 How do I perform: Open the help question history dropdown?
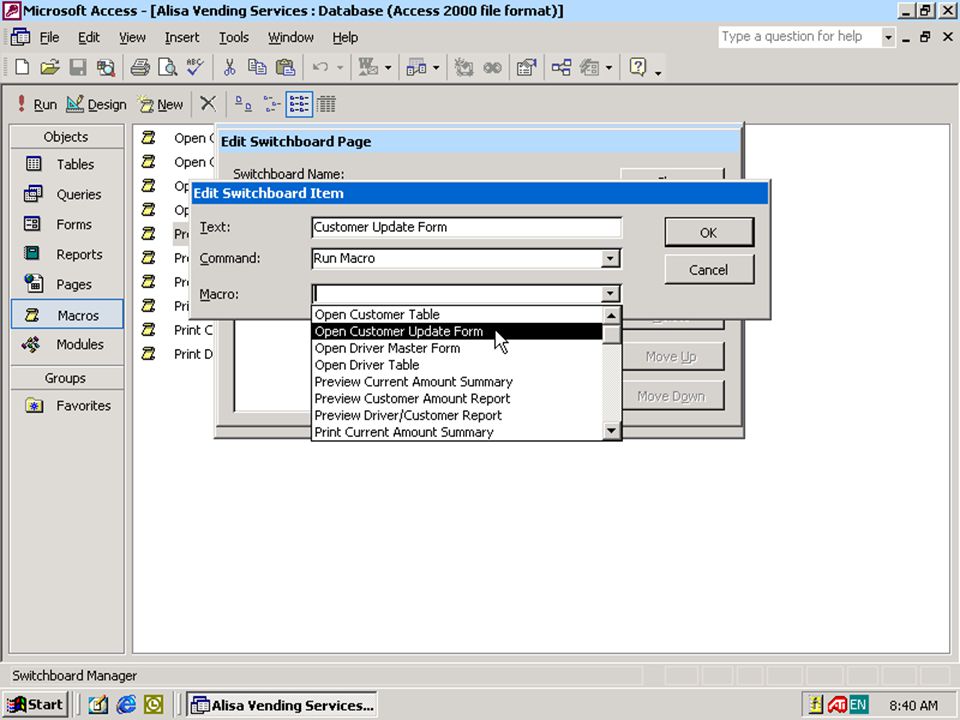click(x=888, y=37)
